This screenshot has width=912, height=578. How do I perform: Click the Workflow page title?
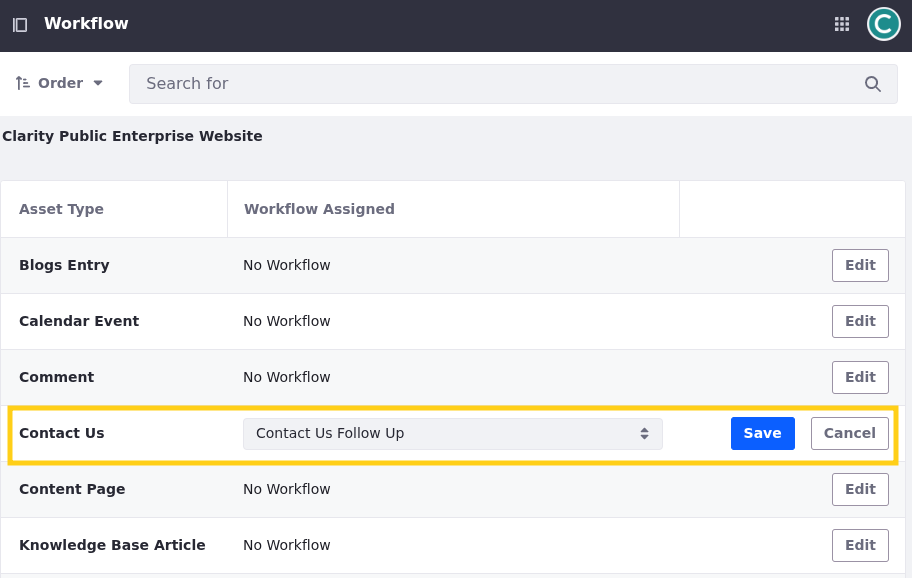(x=86, y=23)
